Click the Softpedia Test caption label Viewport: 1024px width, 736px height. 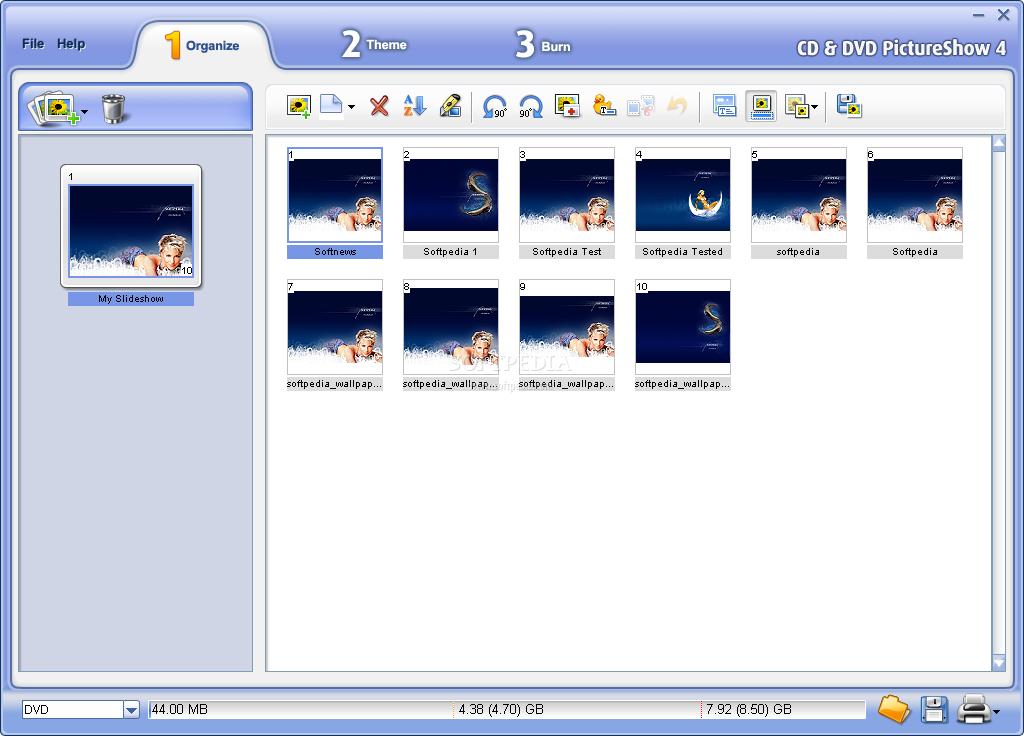tap(567, 251)
